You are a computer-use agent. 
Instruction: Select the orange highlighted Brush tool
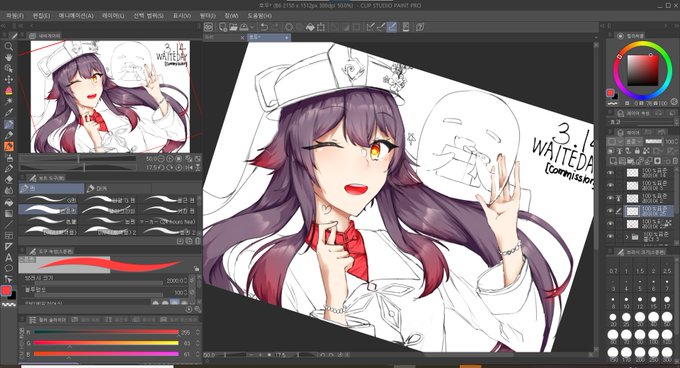click(x=8, y=147)
